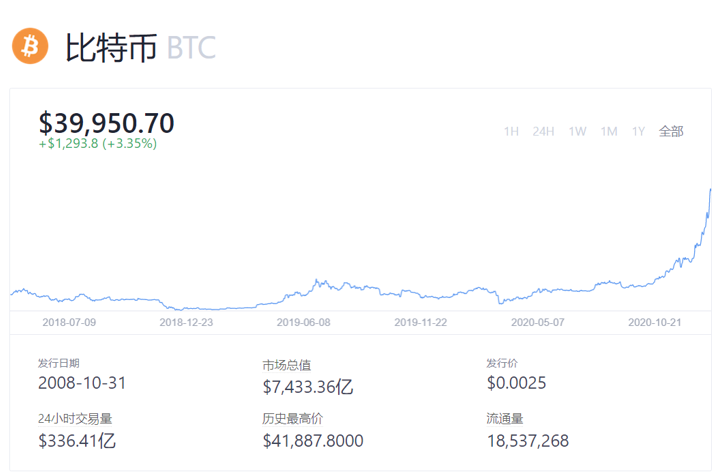Click the 2008-10-31 issue date value

(x=82, y=383)
